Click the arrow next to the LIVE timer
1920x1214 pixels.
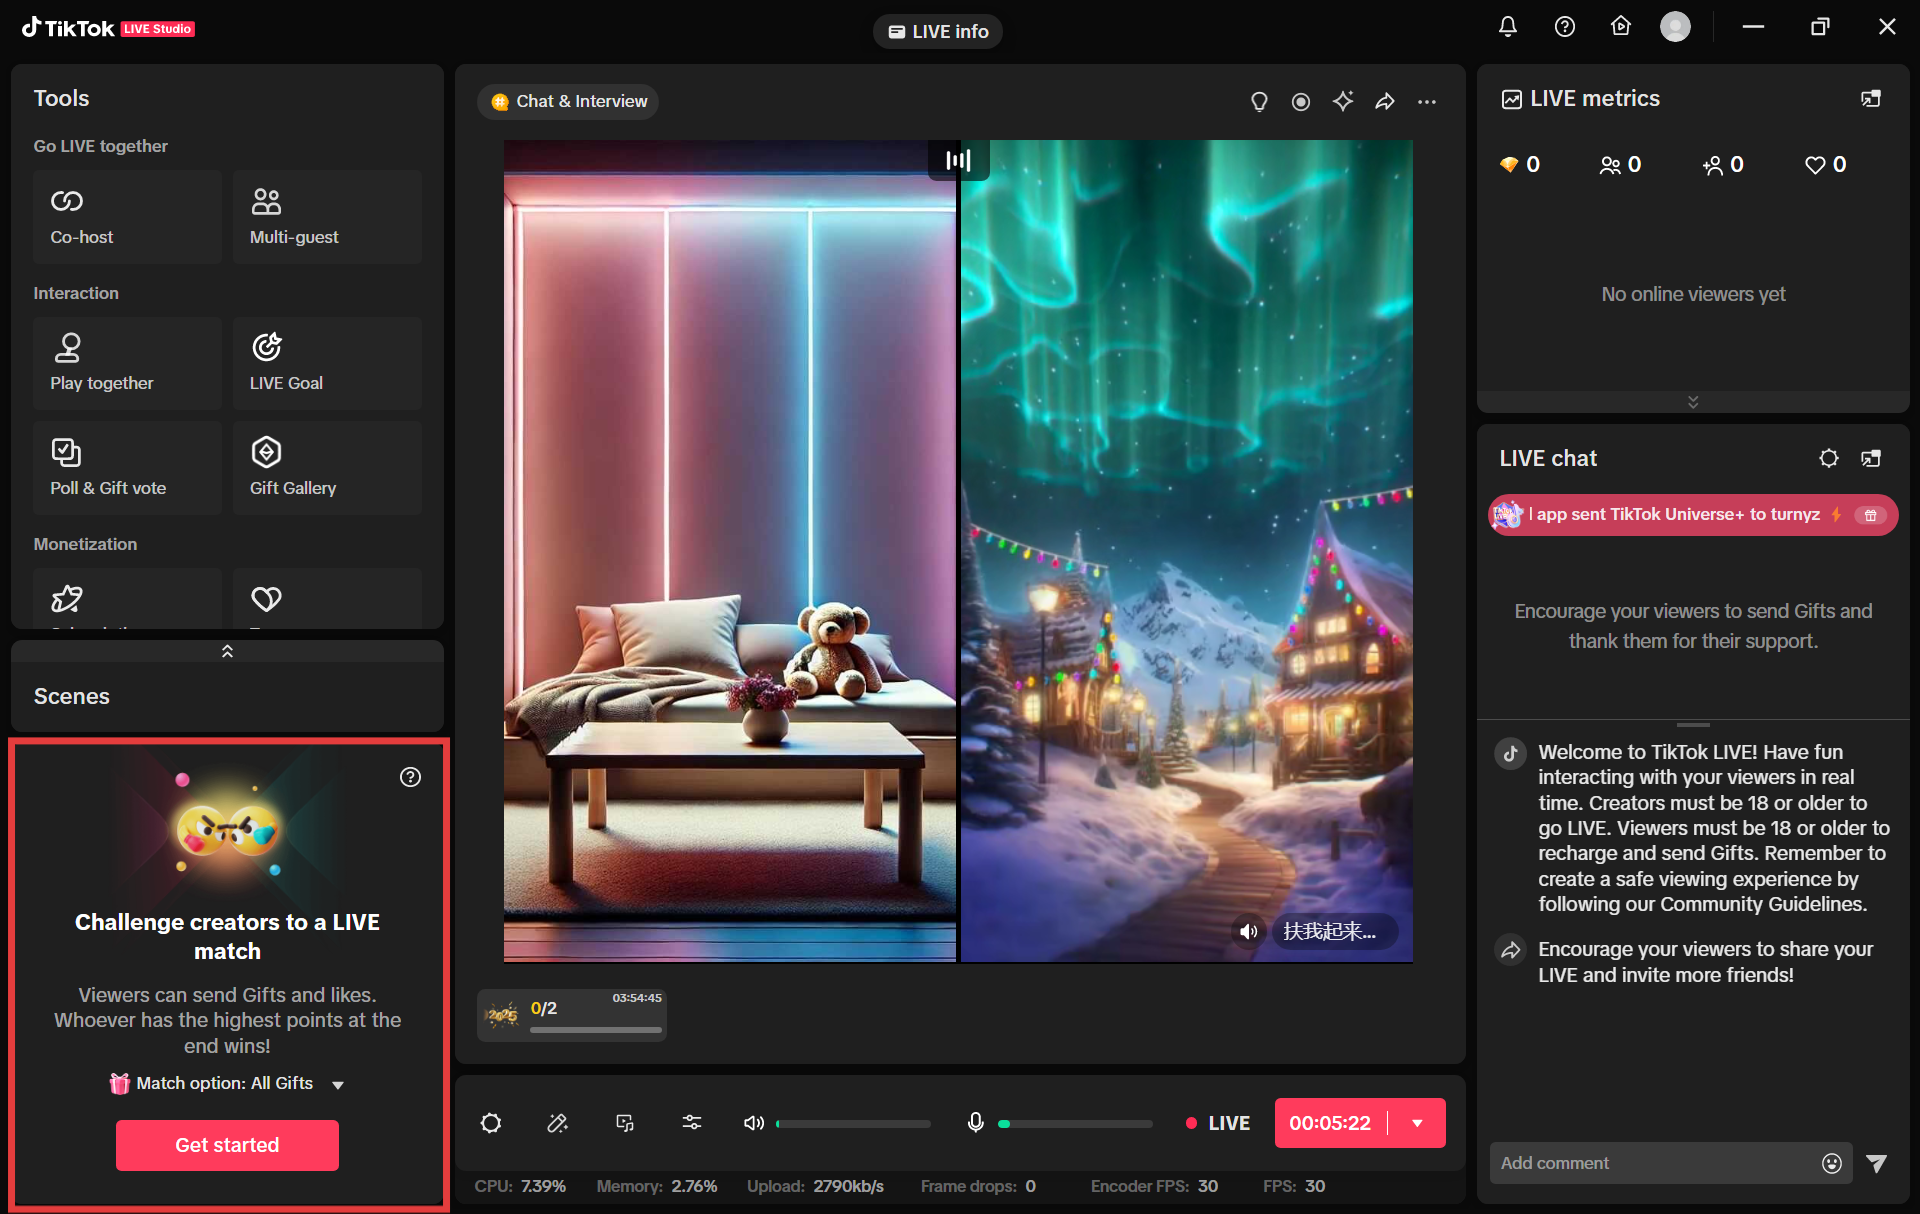tap(1417, 1122)
